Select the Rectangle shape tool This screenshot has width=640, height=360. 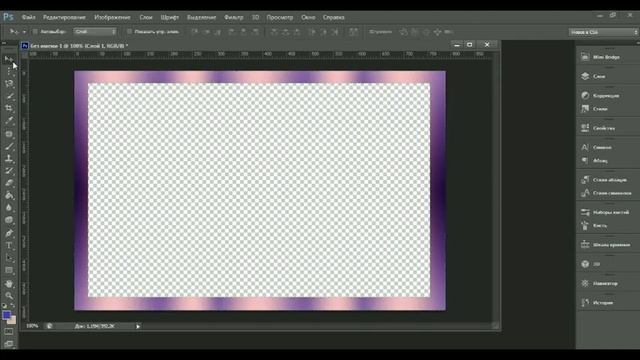(x=9, y=270)
